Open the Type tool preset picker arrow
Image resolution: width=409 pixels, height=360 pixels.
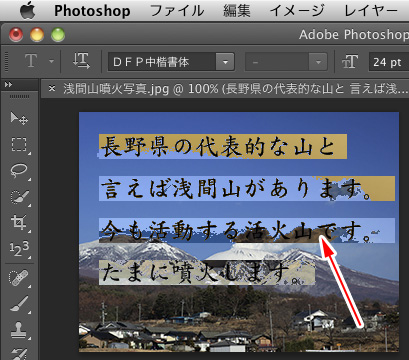click(51, 61)
